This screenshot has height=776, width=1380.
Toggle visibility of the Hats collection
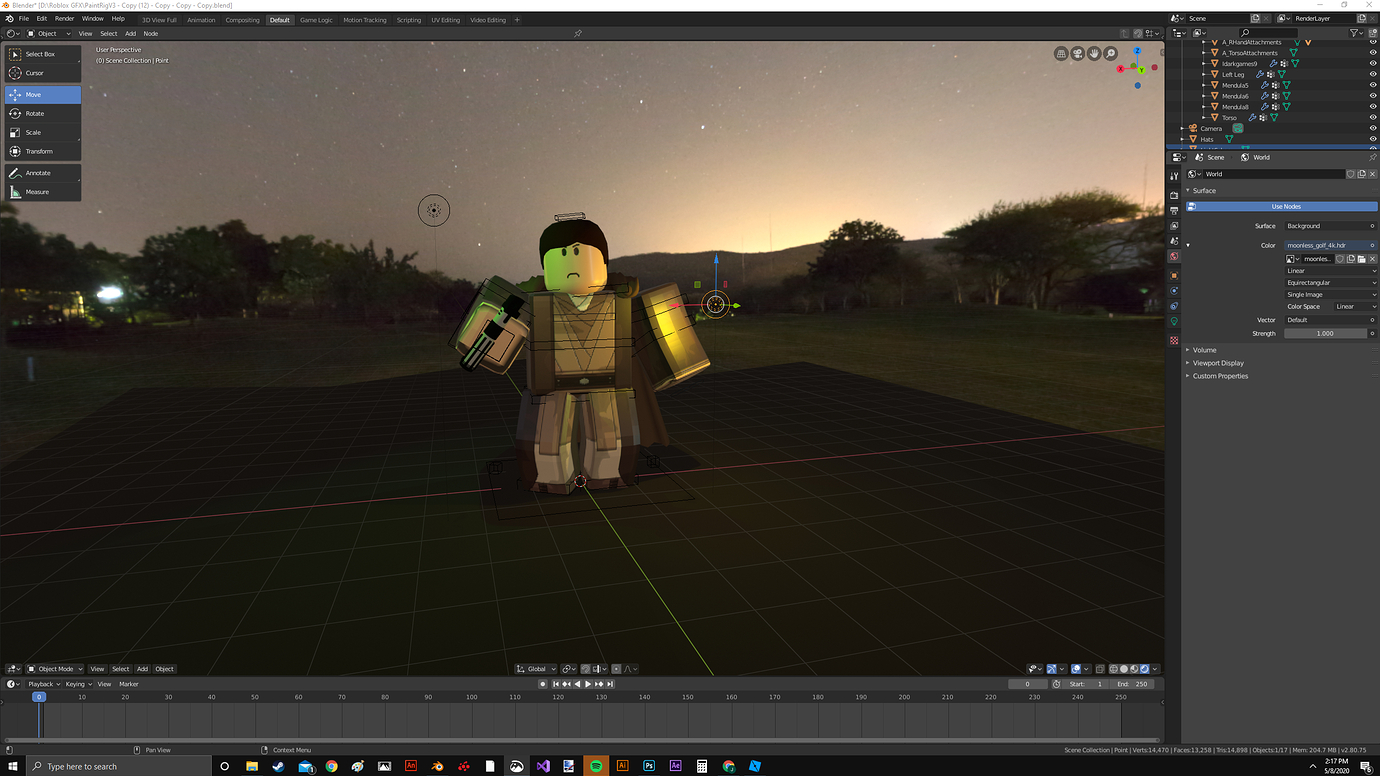1372,139
